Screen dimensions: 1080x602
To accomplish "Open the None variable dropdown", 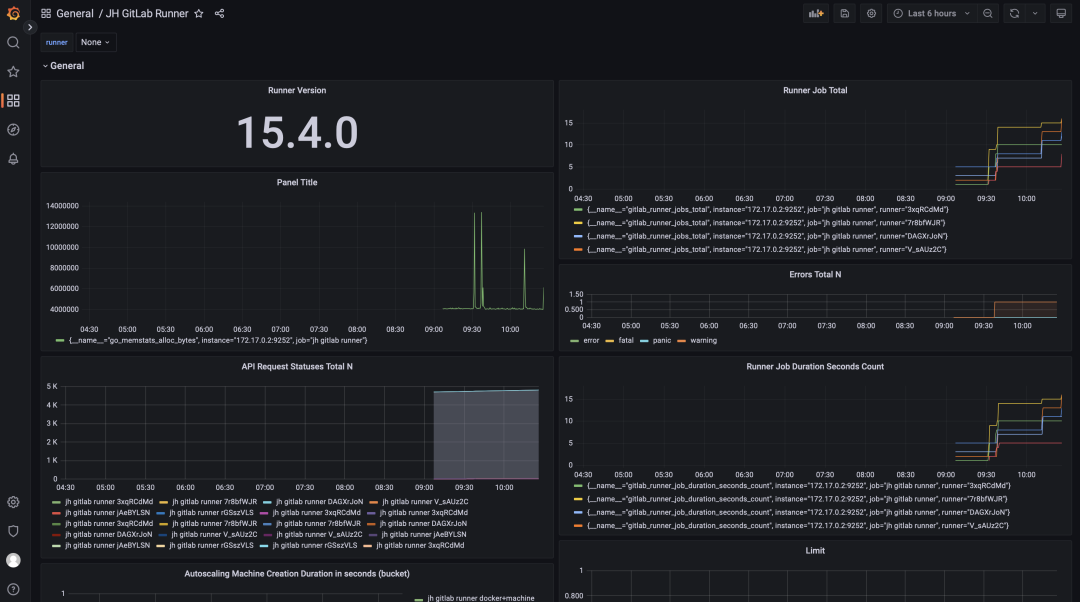I will pos(95,42).
